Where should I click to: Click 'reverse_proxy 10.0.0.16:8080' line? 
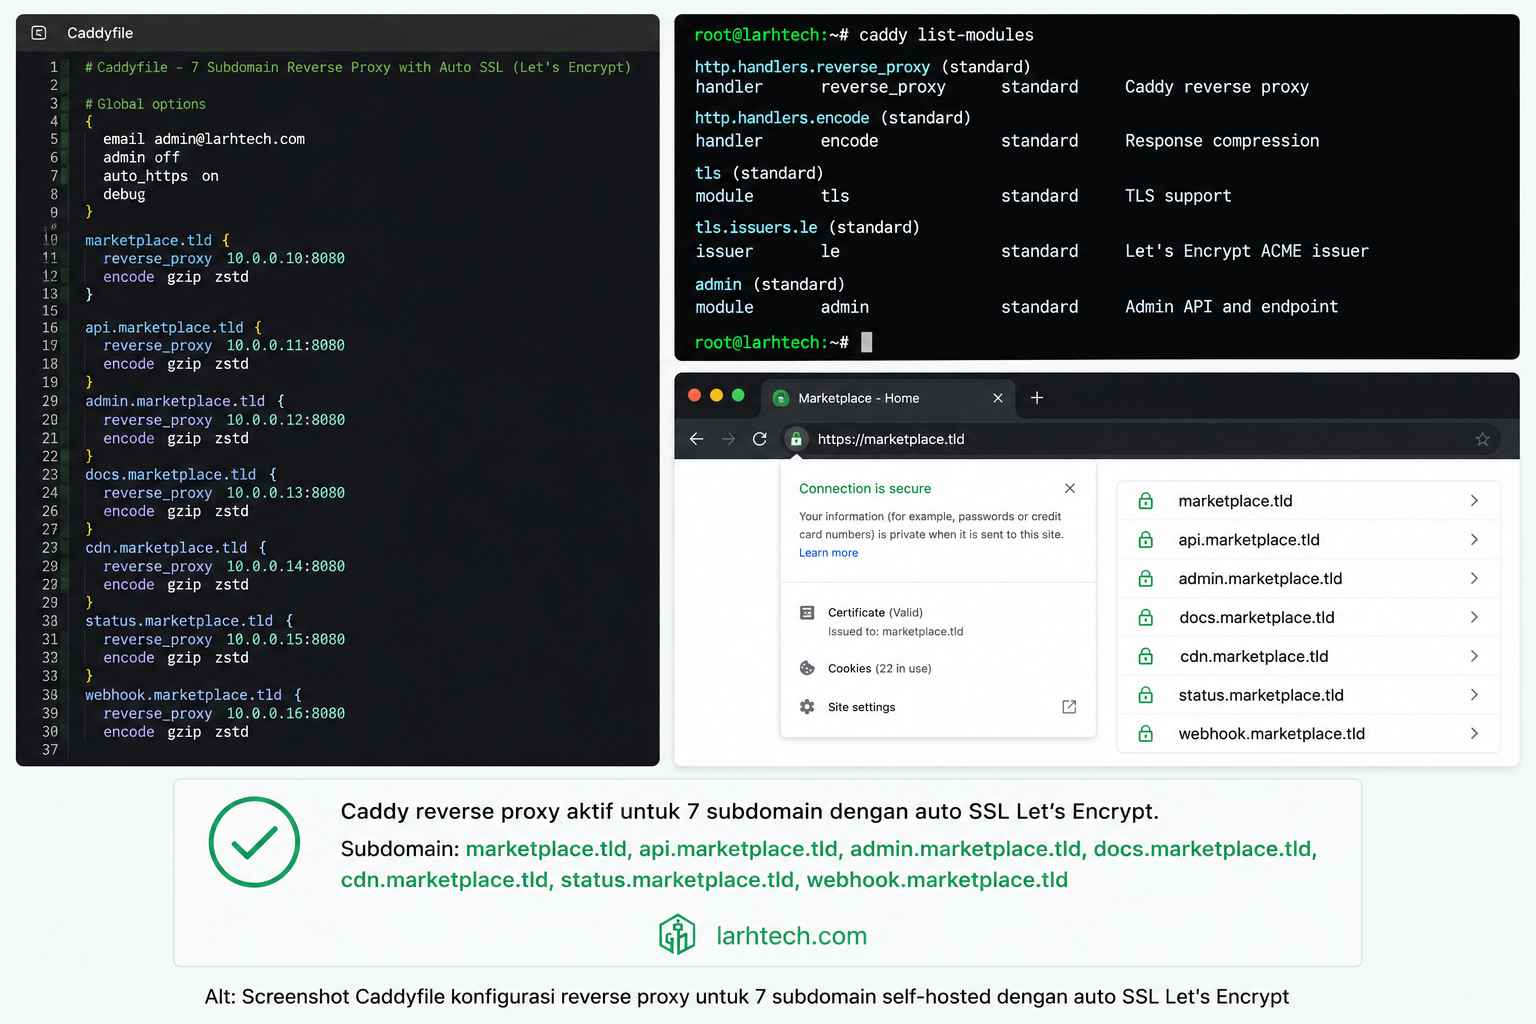pos(224,713)
